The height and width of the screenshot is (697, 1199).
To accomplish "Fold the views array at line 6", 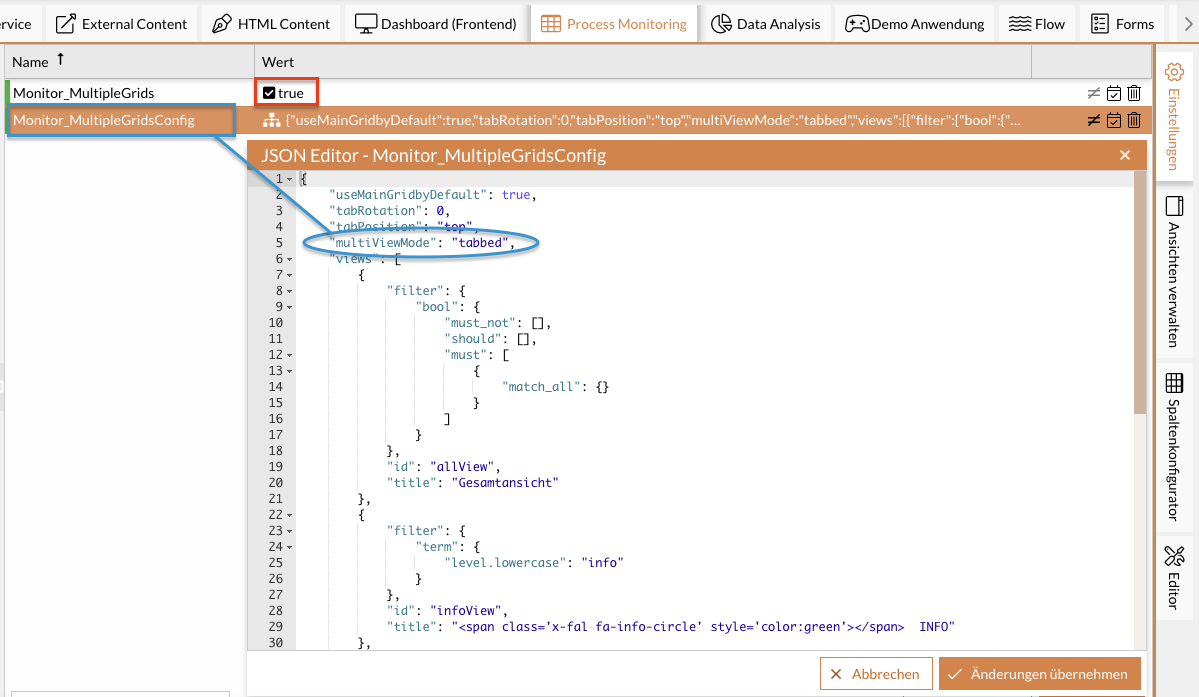I will coord(290,259).
